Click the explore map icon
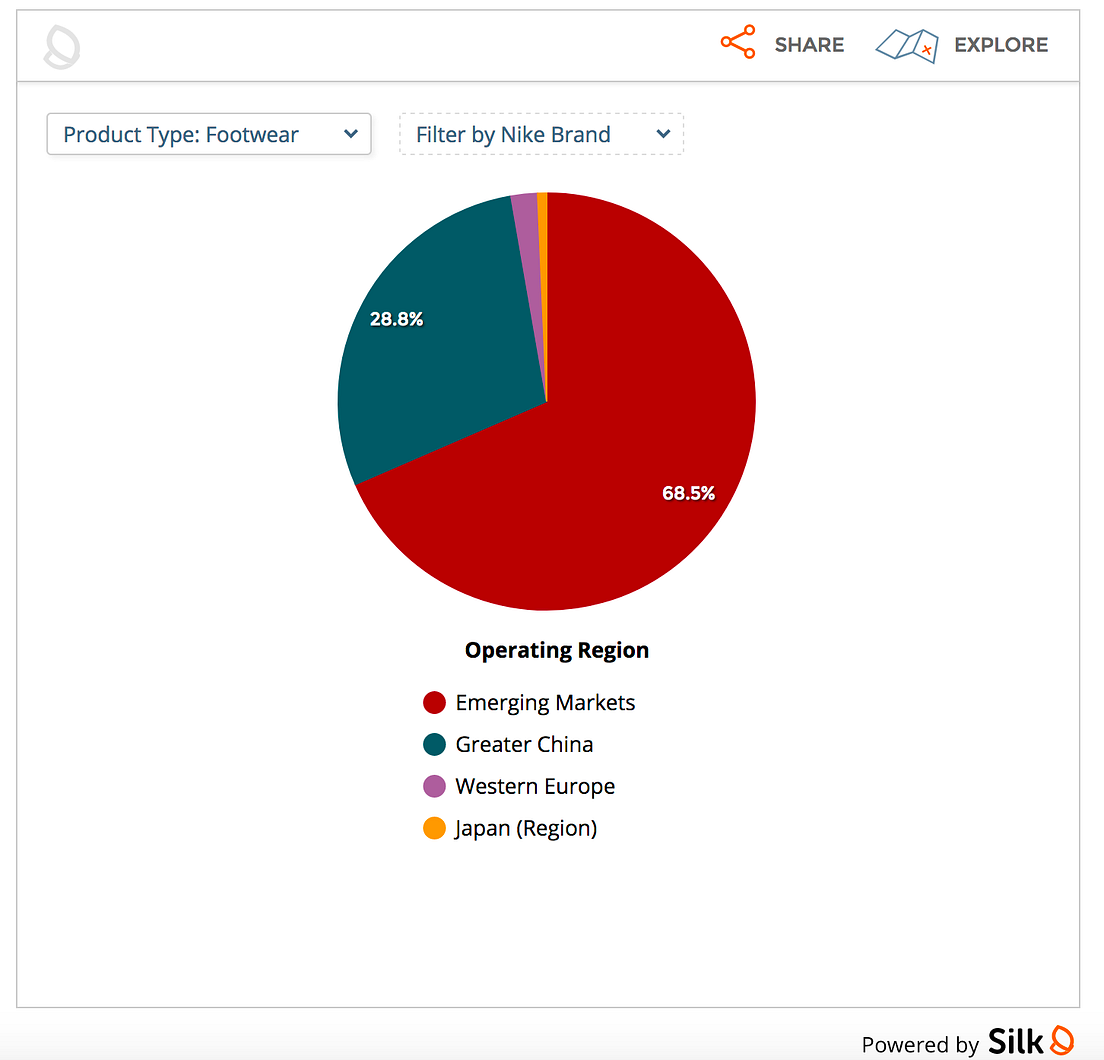Image resolution: width=1104 pixels, height=1060 pixels. click(x=907, y=46)
